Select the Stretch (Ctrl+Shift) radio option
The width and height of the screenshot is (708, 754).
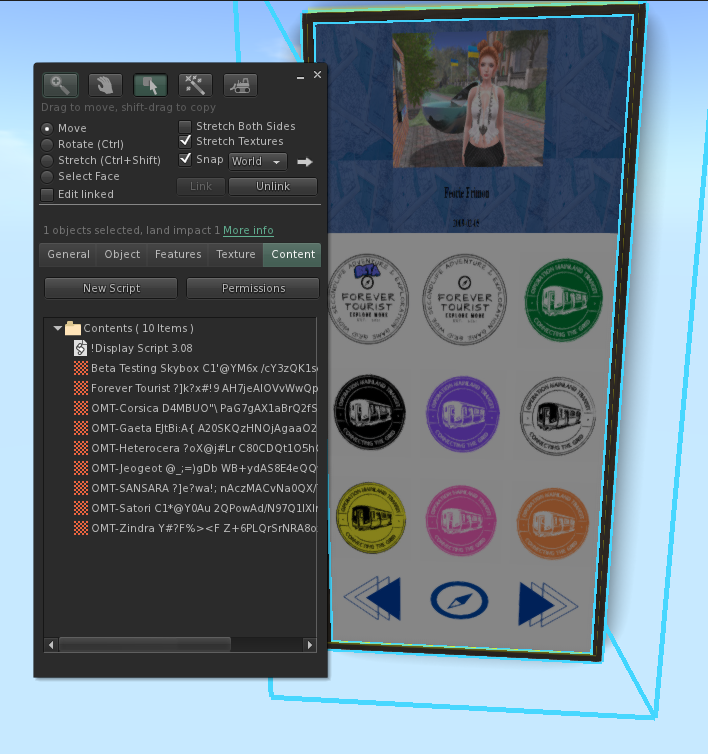point(47,160)
